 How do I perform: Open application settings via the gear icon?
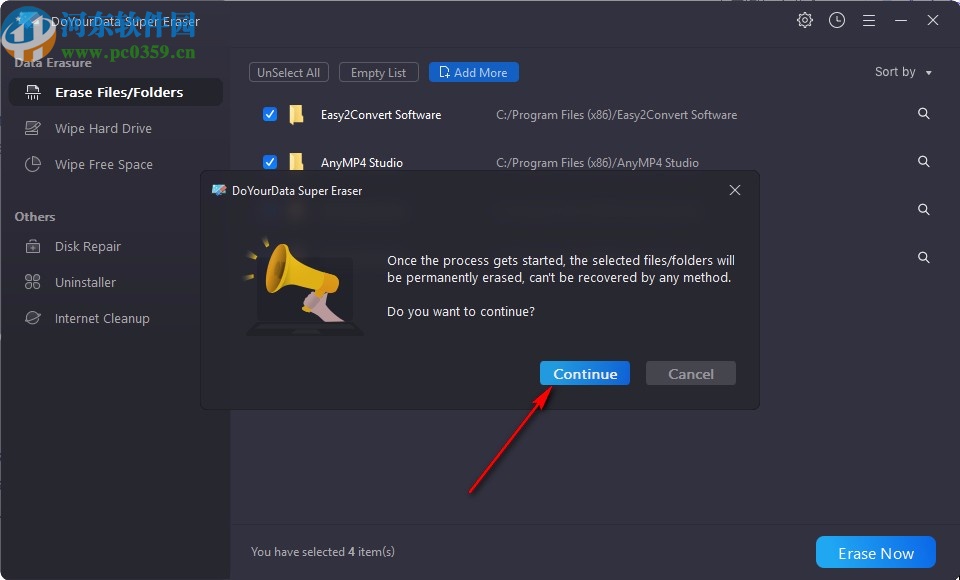click(805, 20)
